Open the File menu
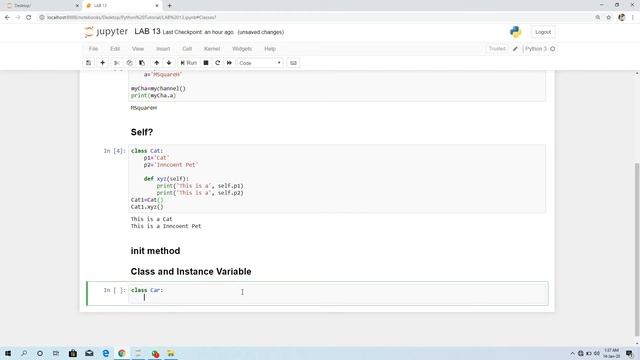Image resolution: width=640 pixels, height=360 pixels. click(x=93, y=49)
